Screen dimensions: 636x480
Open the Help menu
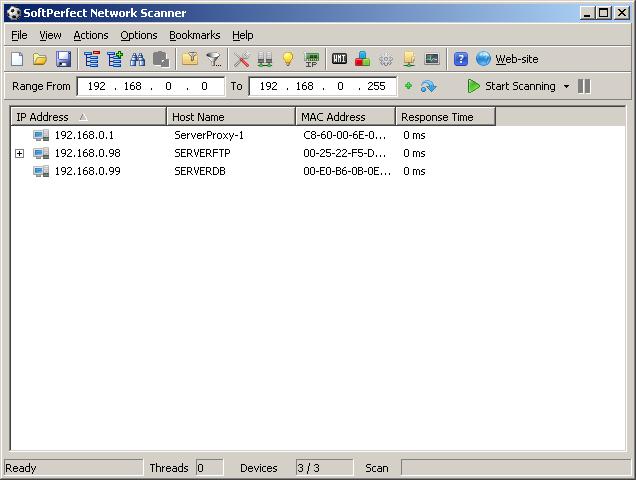pyautogui.click(x=243, y=35)
